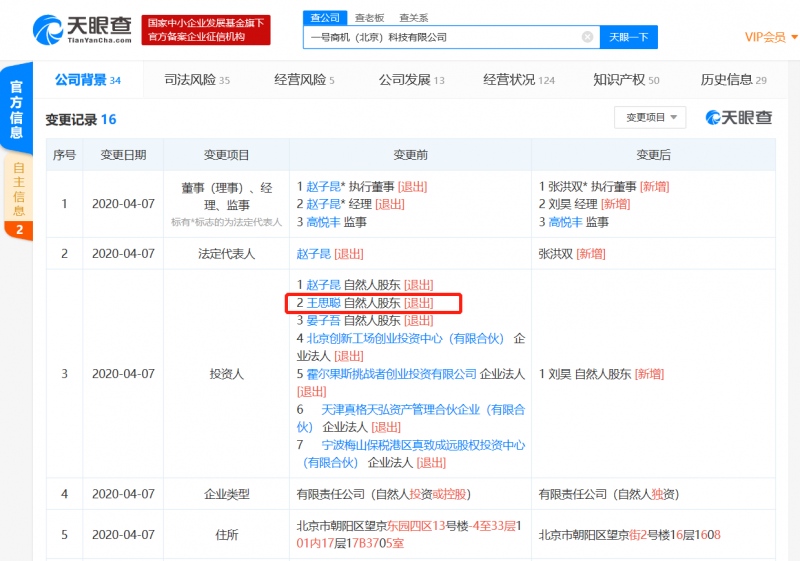Switch to the 查老板 search tab

coord(369,17)
